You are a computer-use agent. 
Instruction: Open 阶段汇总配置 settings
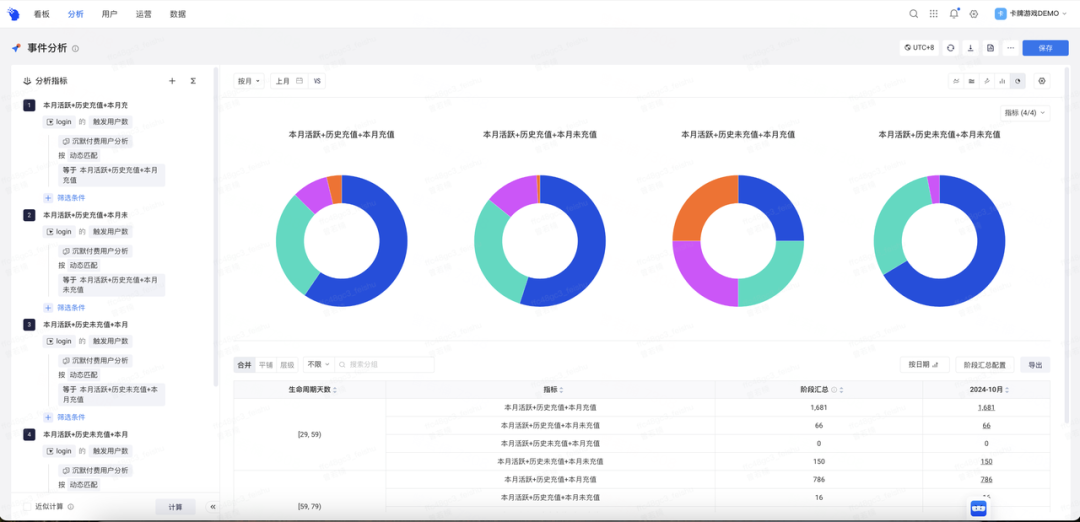tap(985, 365)
